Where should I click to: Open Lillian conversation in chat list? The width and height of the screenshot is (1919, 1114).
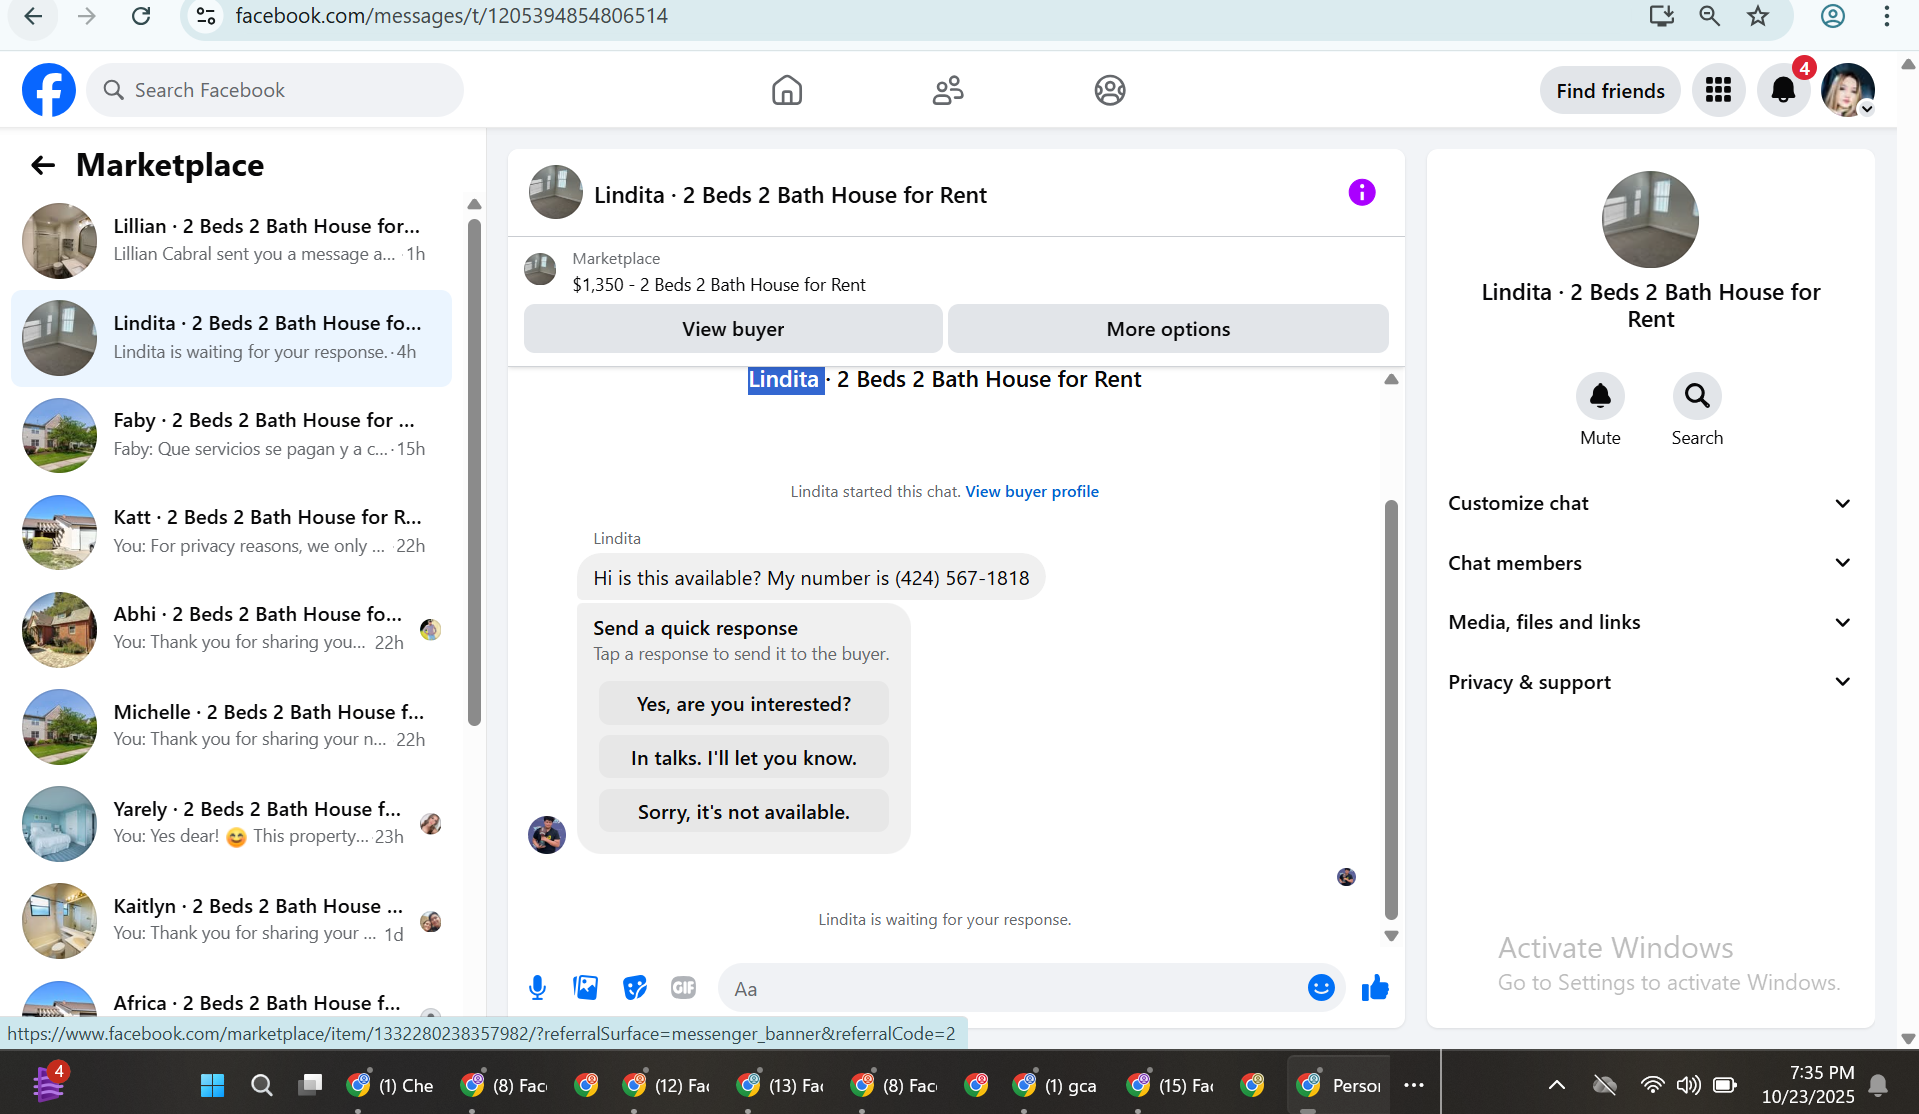coord(231,241)
